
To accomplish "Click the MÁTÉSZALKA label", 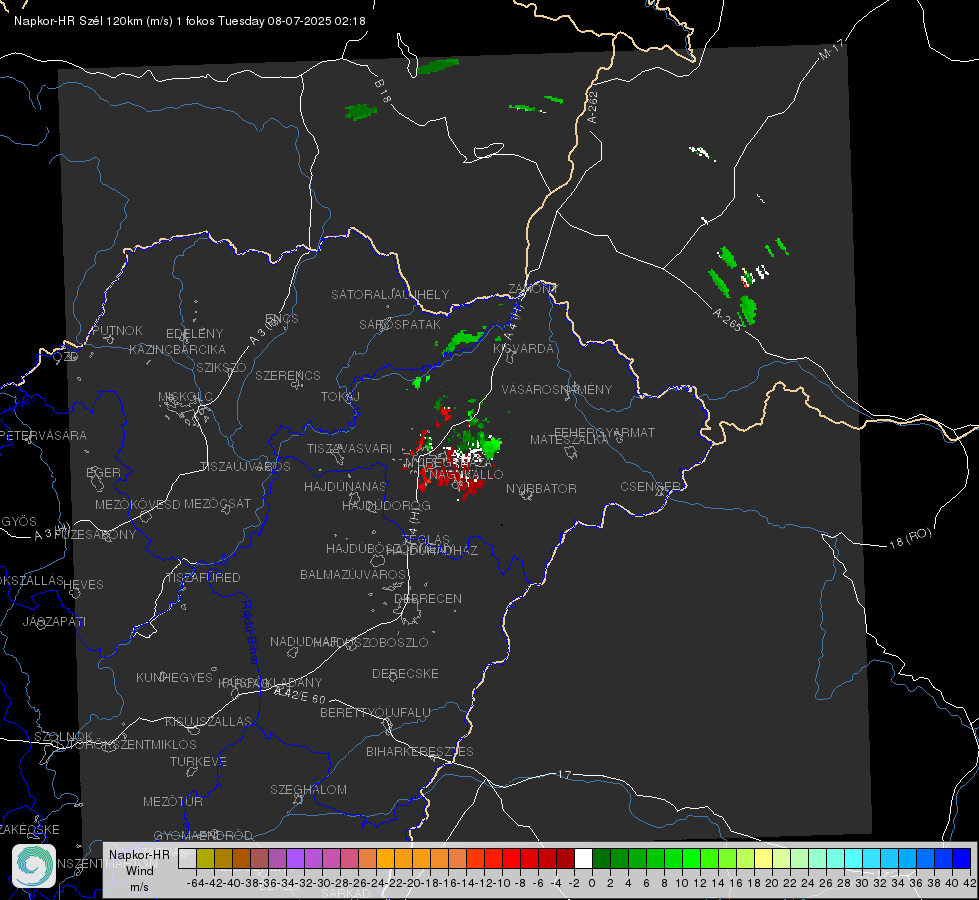I will pyautogui.click(x=569, y=440).
